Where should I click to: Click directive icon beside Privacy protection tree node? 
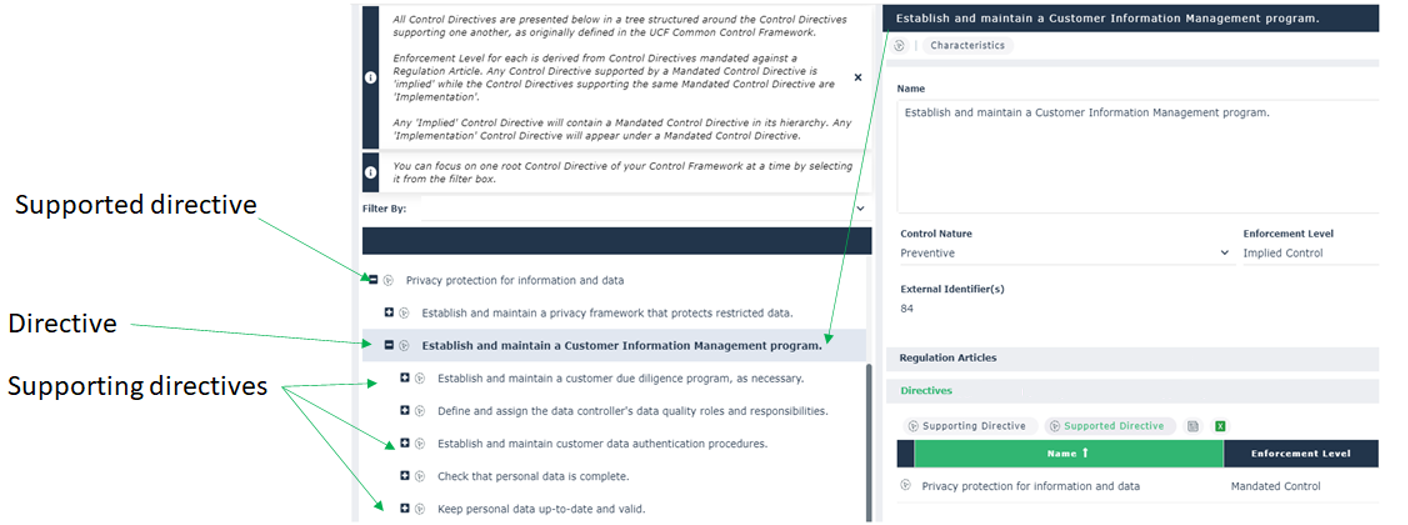(389, 281)
